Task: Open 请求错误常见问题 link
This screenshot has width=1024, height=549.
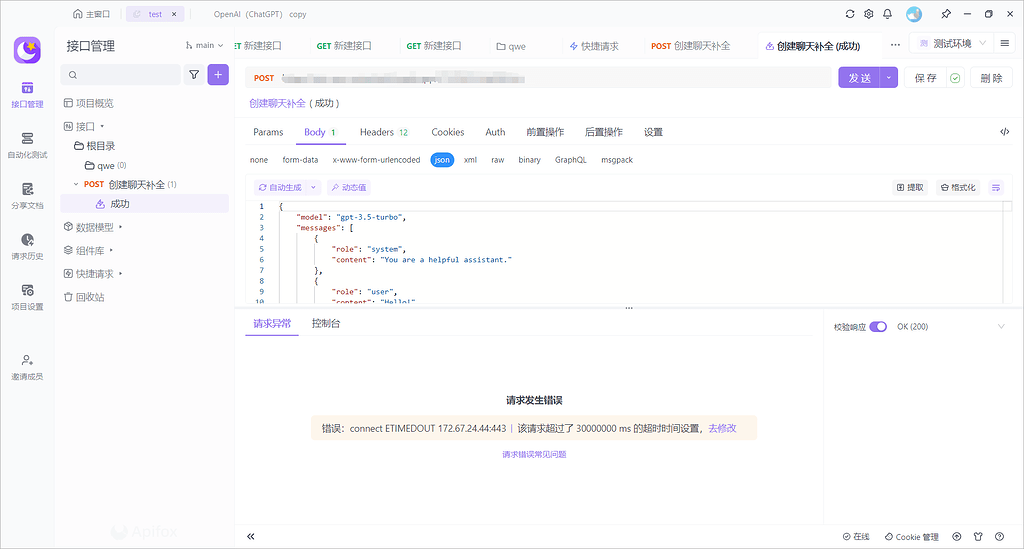Action: (534, 454)
